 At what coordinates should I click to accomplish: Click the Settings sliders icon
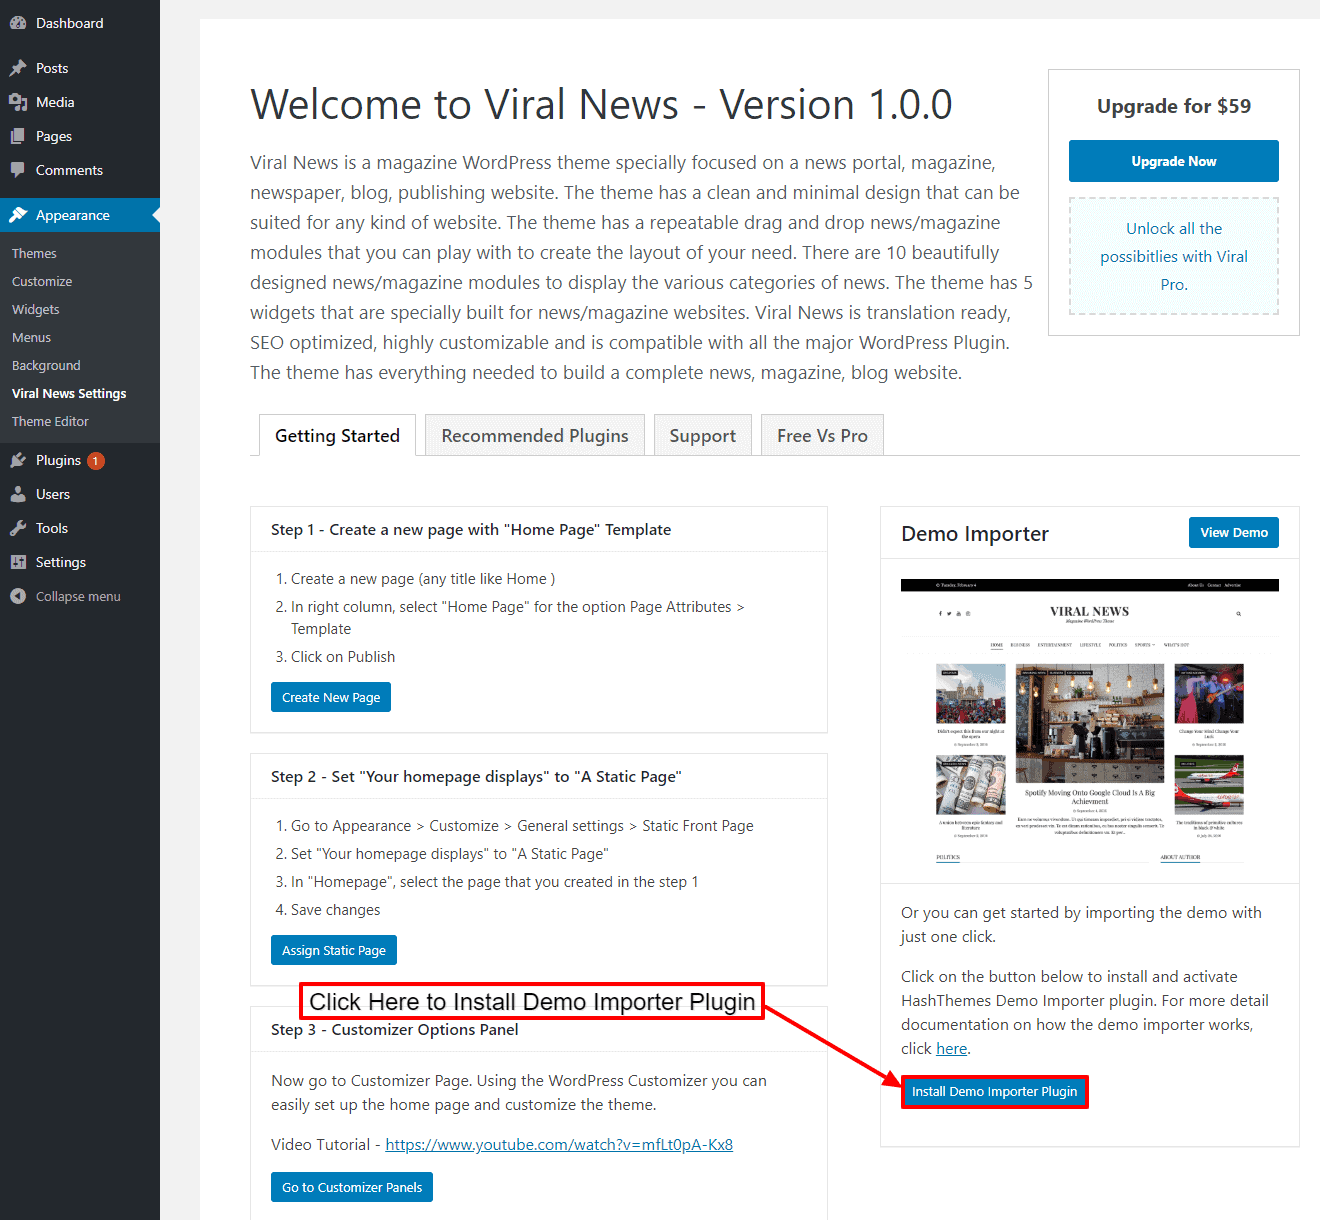pyautogui.click(x=18, y=562)
